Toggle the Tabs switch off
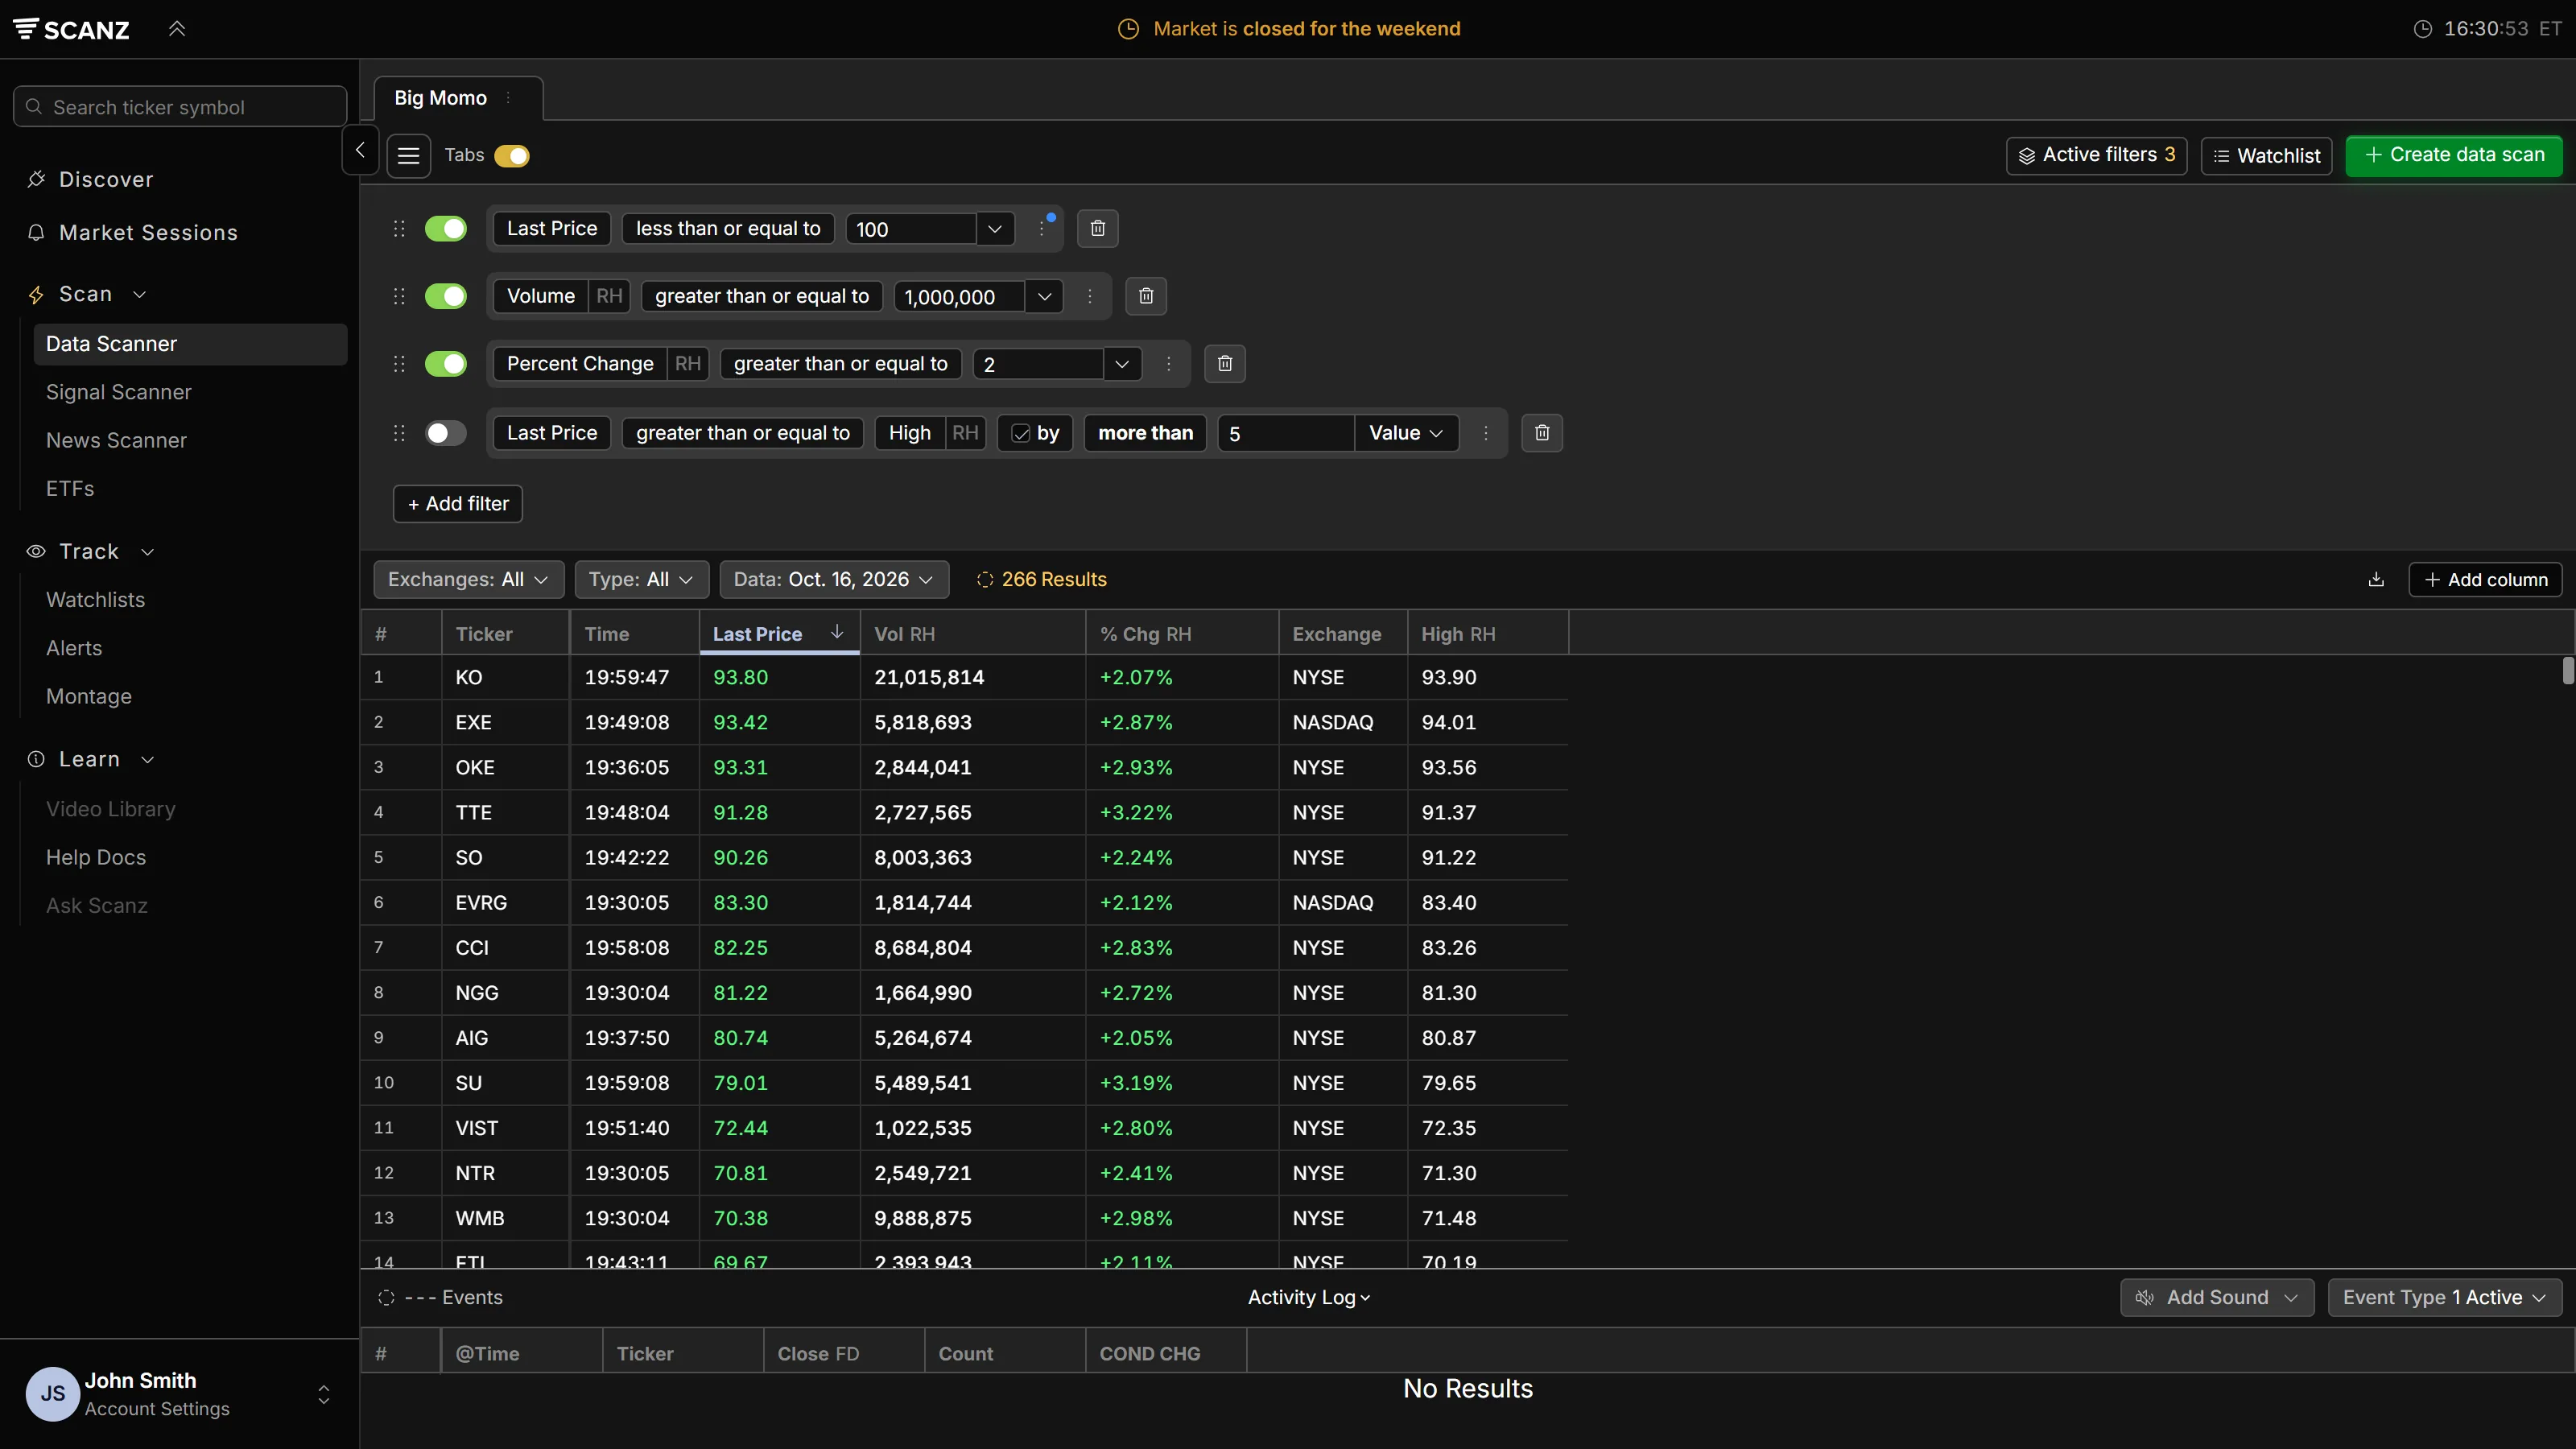This screenshot has width=2576, height=1449. tap(512, 156)
